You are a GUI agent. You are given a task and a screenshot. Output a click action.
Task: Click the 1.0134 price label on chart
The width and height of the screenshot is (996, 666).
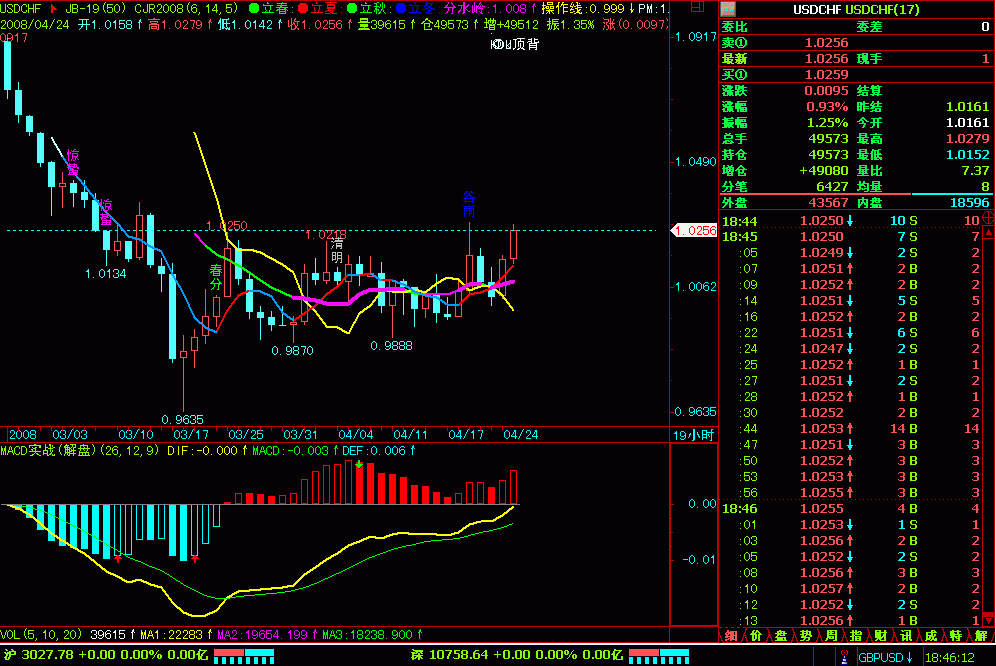click(105, 274)
